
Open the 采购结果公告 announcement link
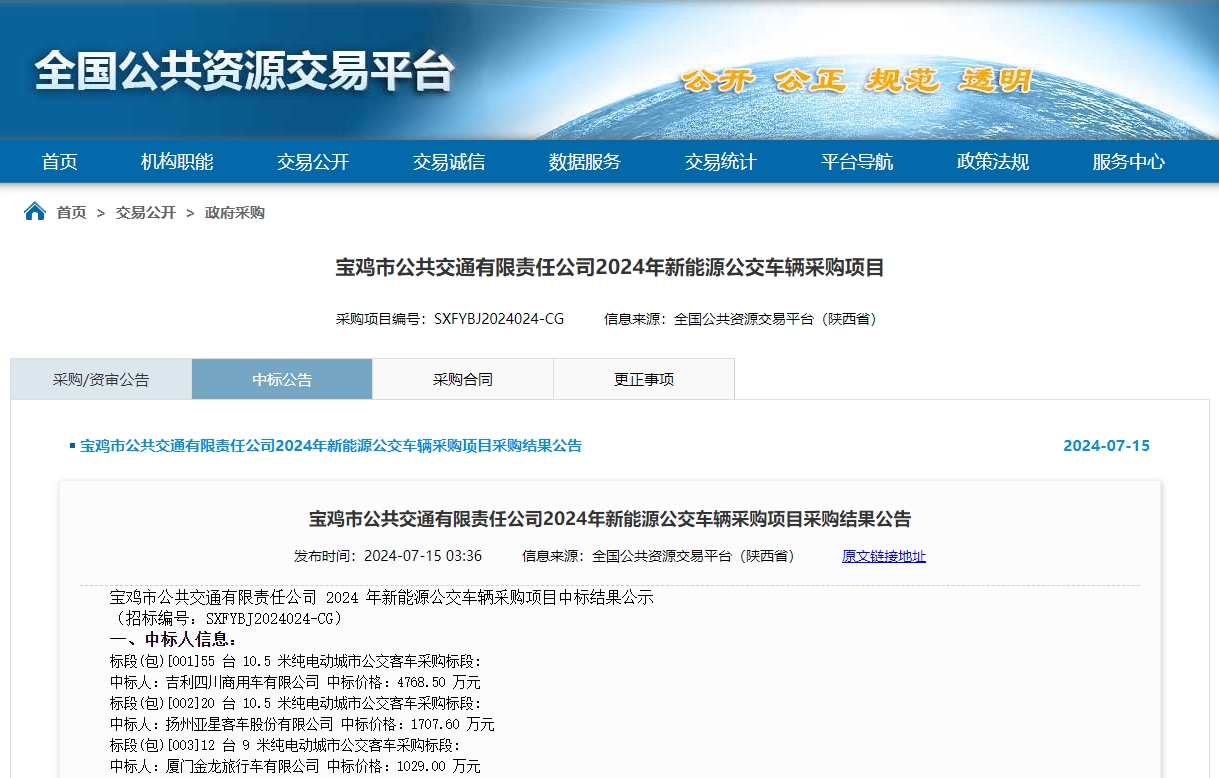coord(316,446)
